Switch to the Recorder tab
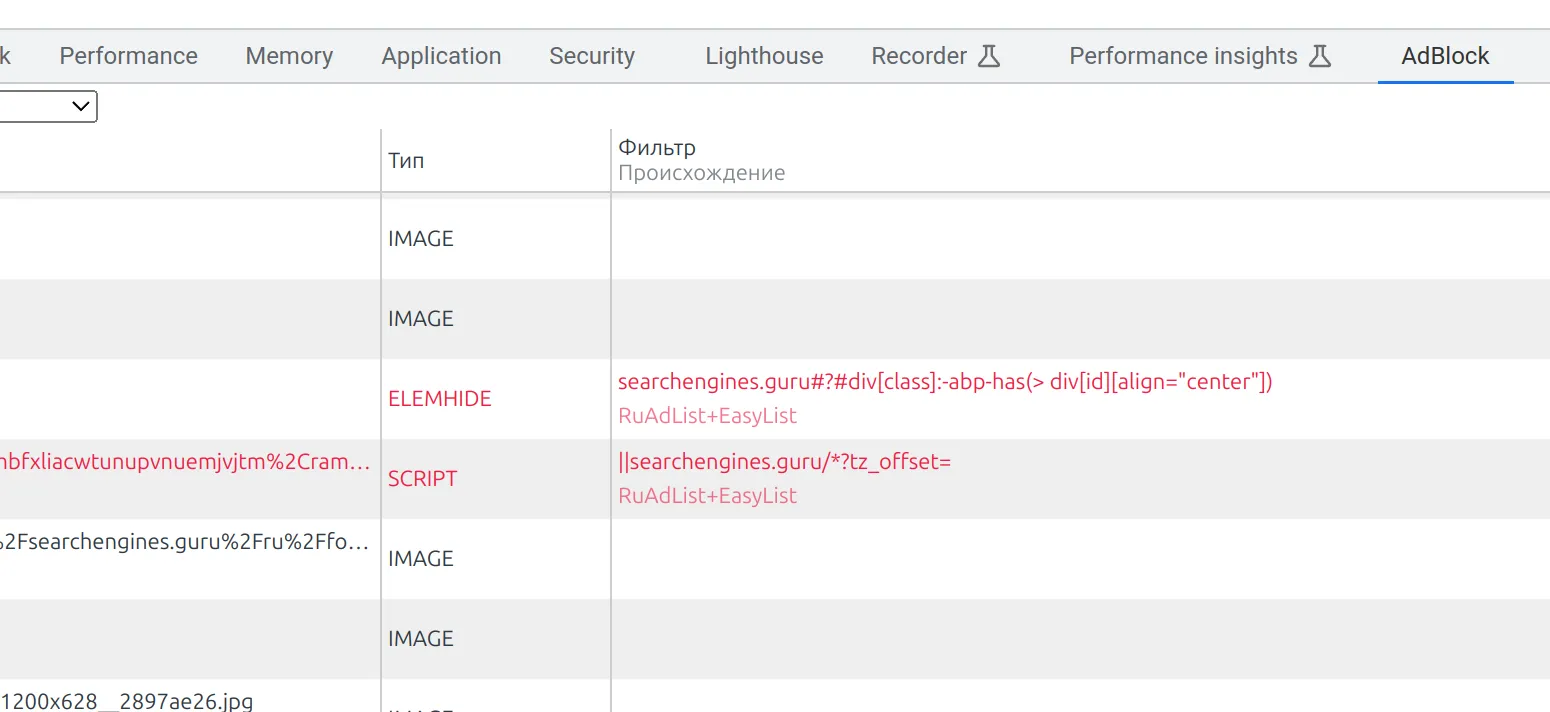 [x=935, y=56]
